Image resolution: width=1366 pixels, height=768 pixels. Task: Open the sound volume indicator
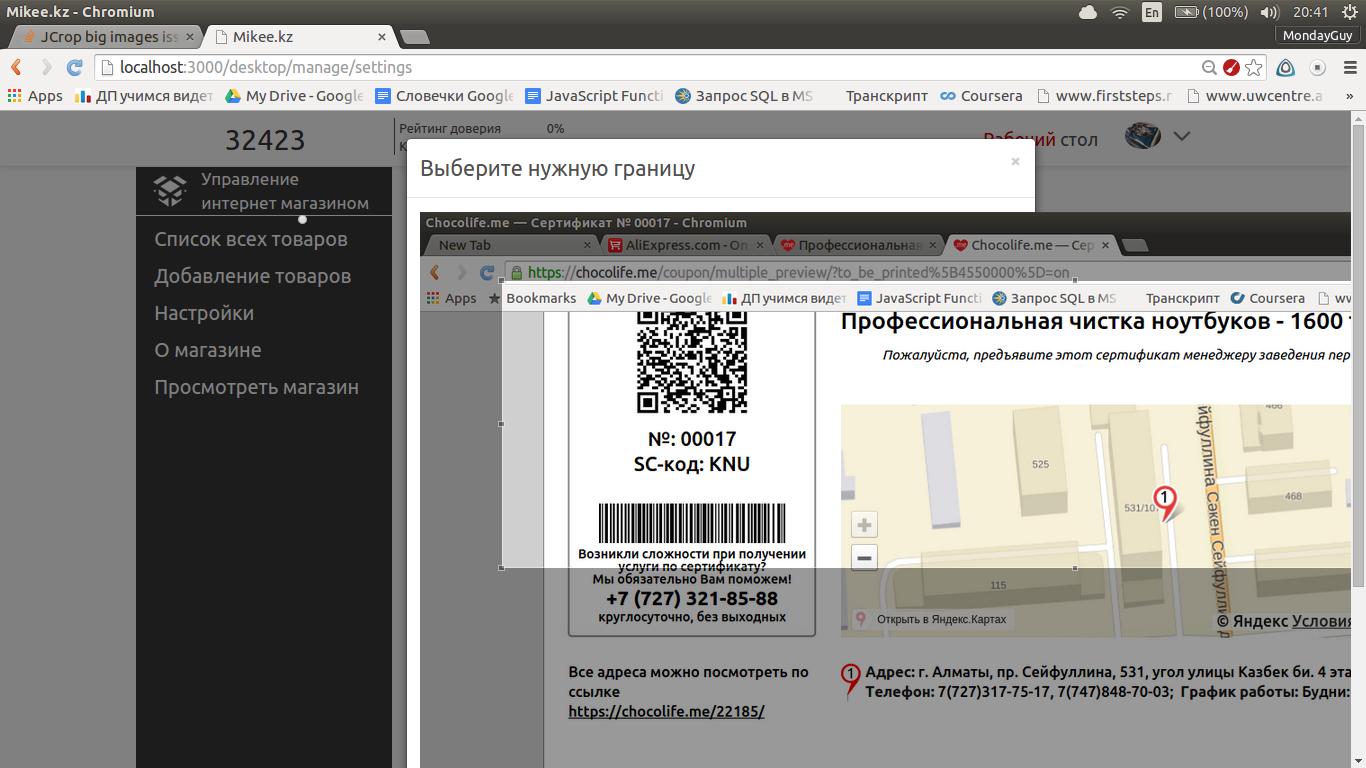pos(1270,12)
